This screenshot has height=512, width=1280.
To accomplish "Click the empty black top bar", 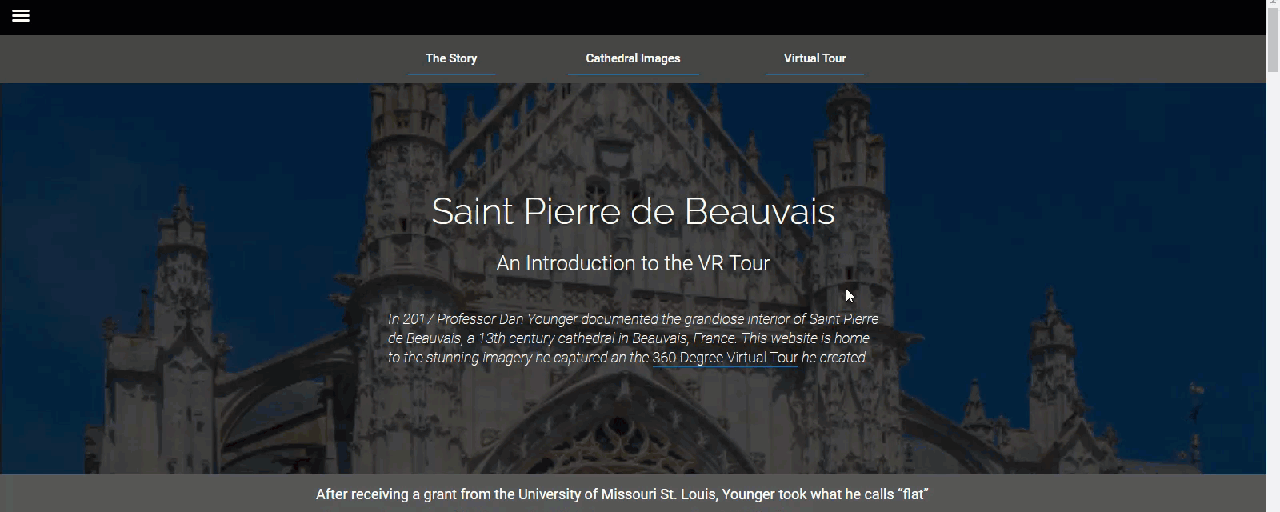I will (640, 17).
